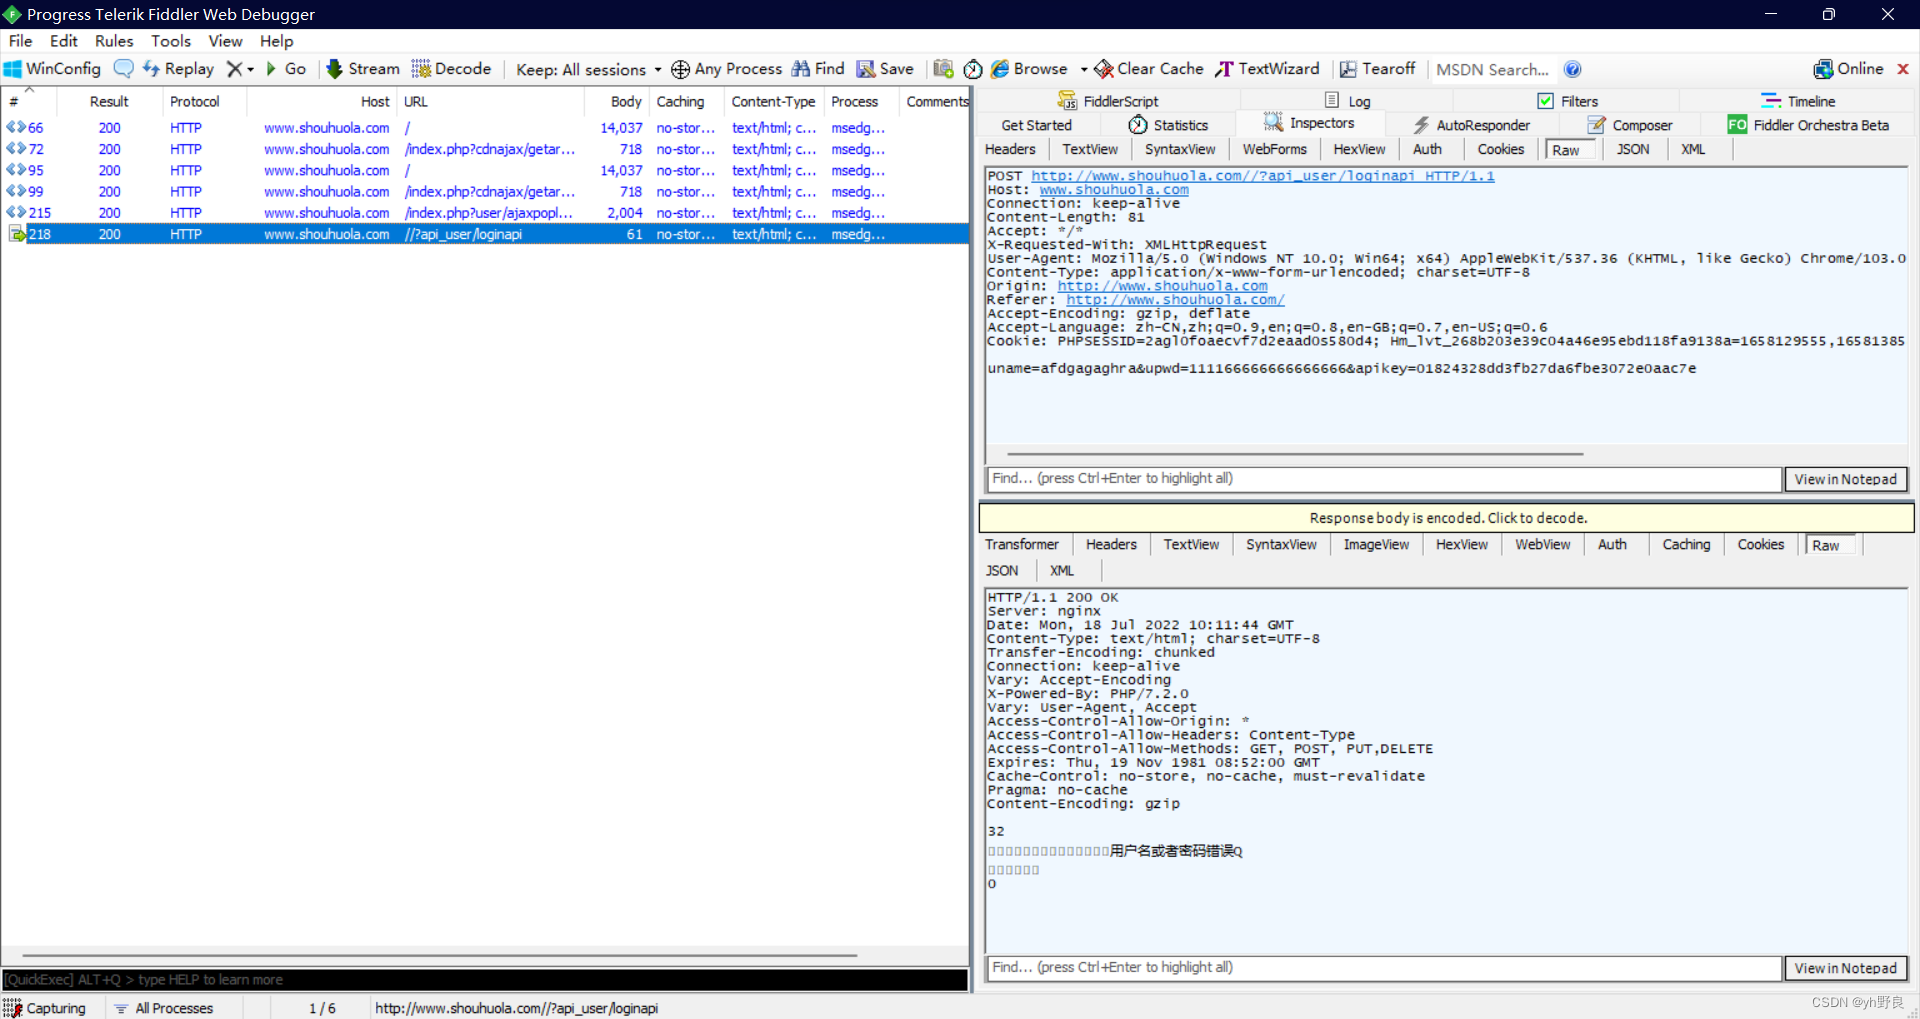Click the Origin header link

(x=1162, y=286)
